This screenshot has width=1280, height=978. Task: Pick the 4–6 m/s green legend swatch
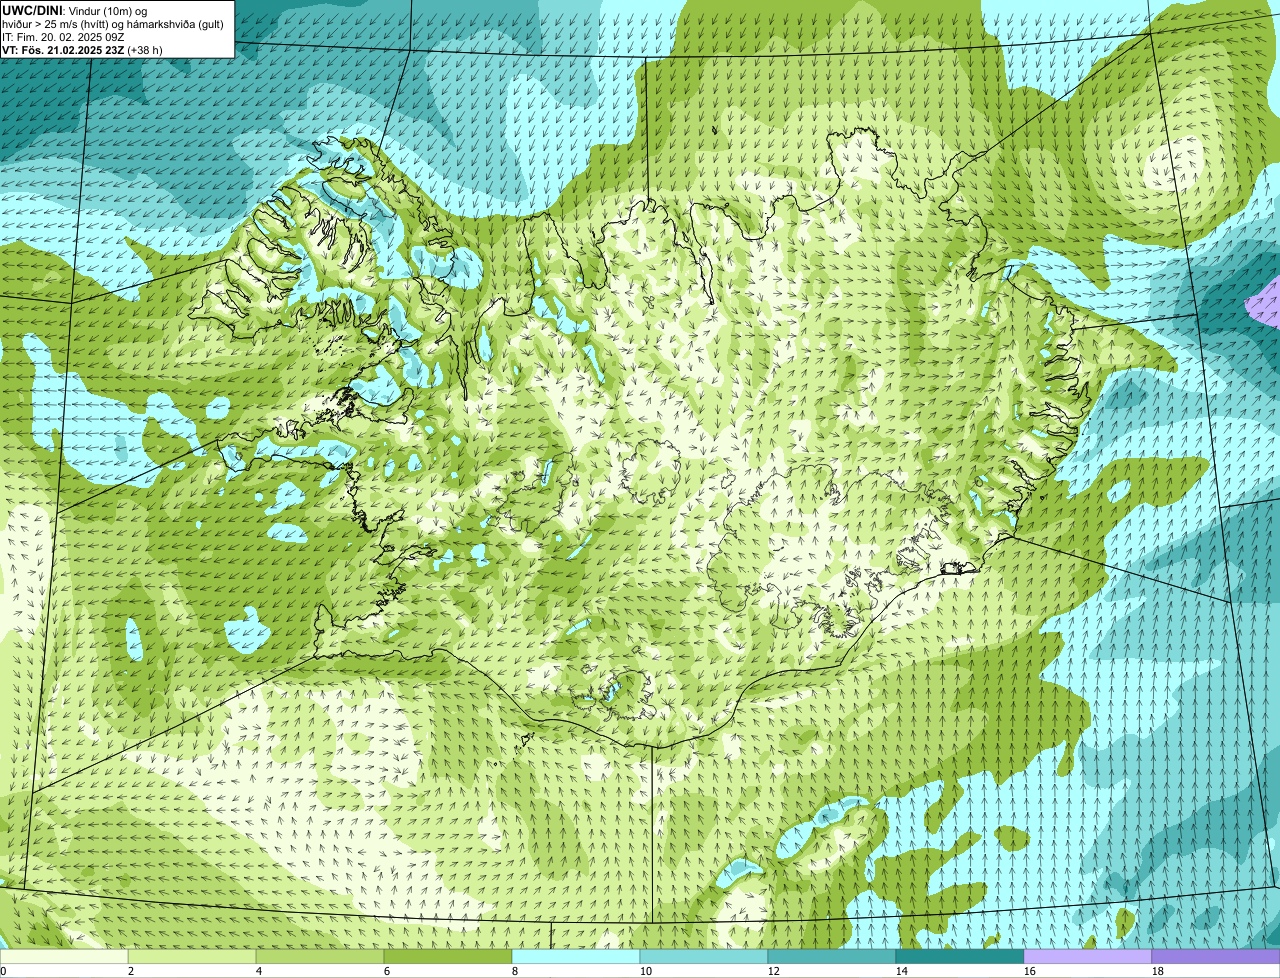(320, 956)
